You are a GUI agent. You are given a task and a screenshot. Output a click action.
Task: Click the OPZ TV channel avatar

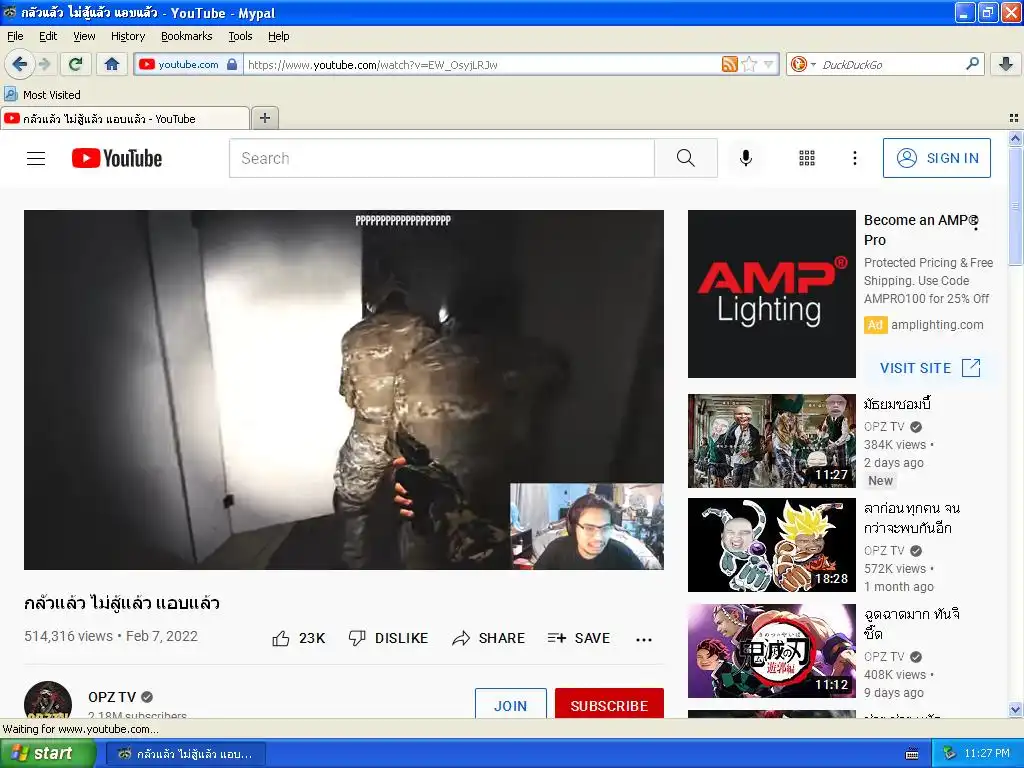pyautogui.click(x=48, y=700)
